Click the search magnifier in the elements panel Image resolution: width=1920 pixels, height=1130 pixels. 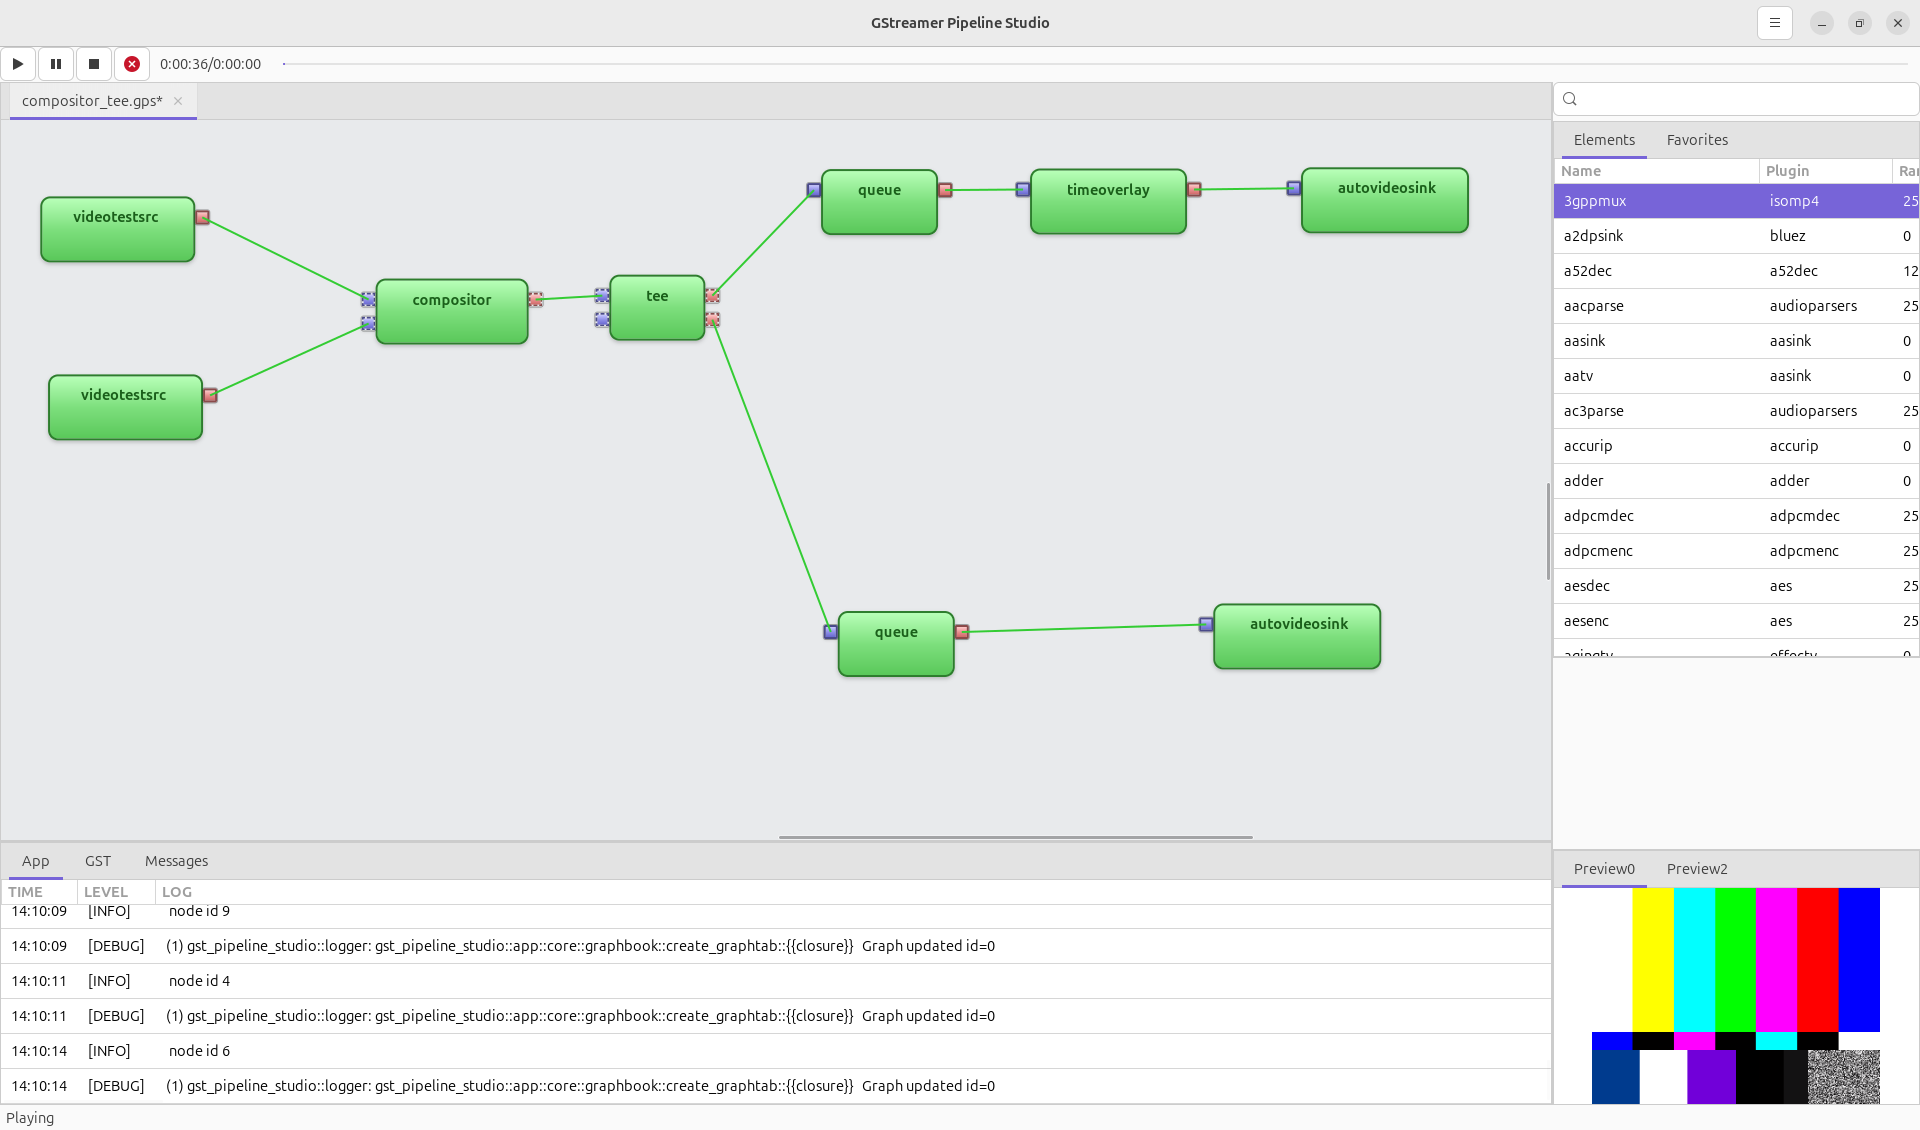coord(1569,98)
